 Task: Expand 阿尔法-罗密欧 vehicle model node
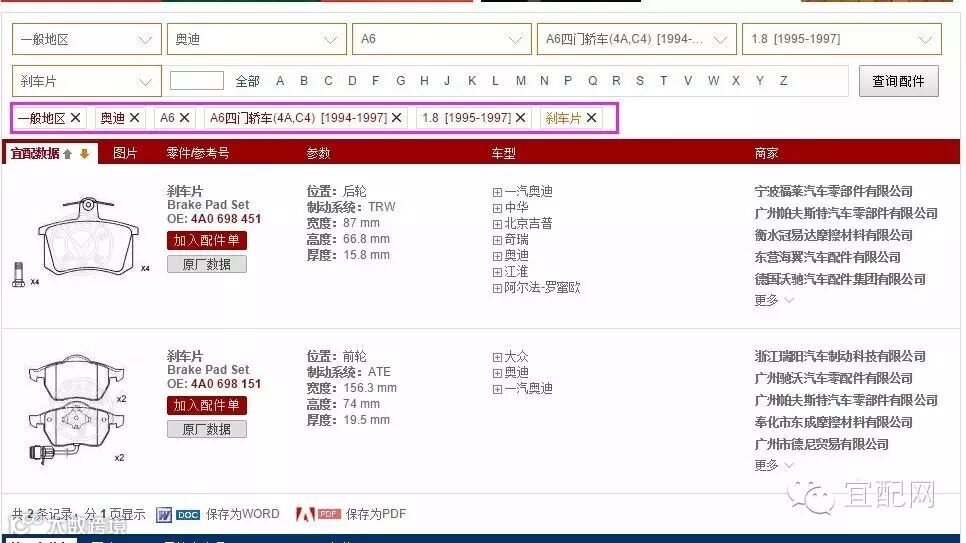[x=497, y=288]
